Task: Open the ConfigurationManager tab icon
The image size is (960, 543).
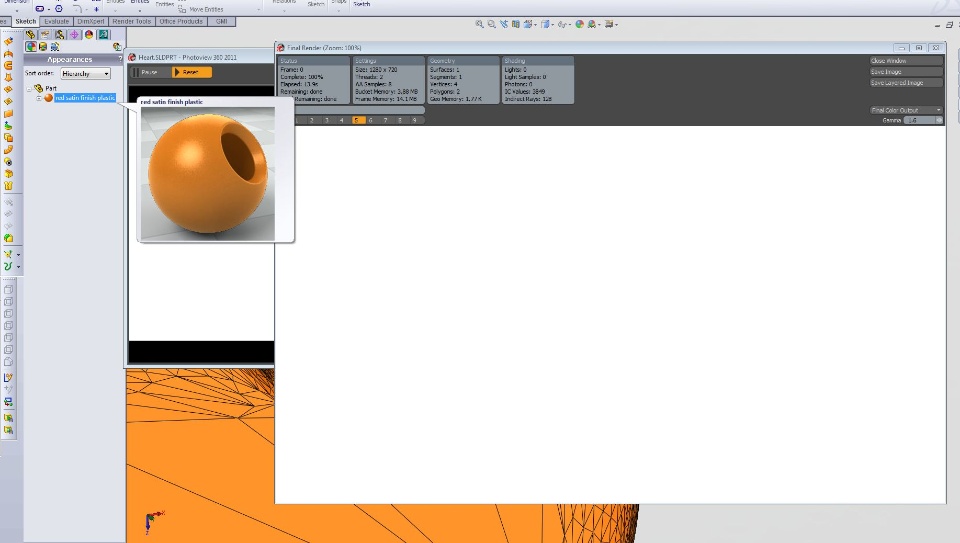Action: coord(59,35)
